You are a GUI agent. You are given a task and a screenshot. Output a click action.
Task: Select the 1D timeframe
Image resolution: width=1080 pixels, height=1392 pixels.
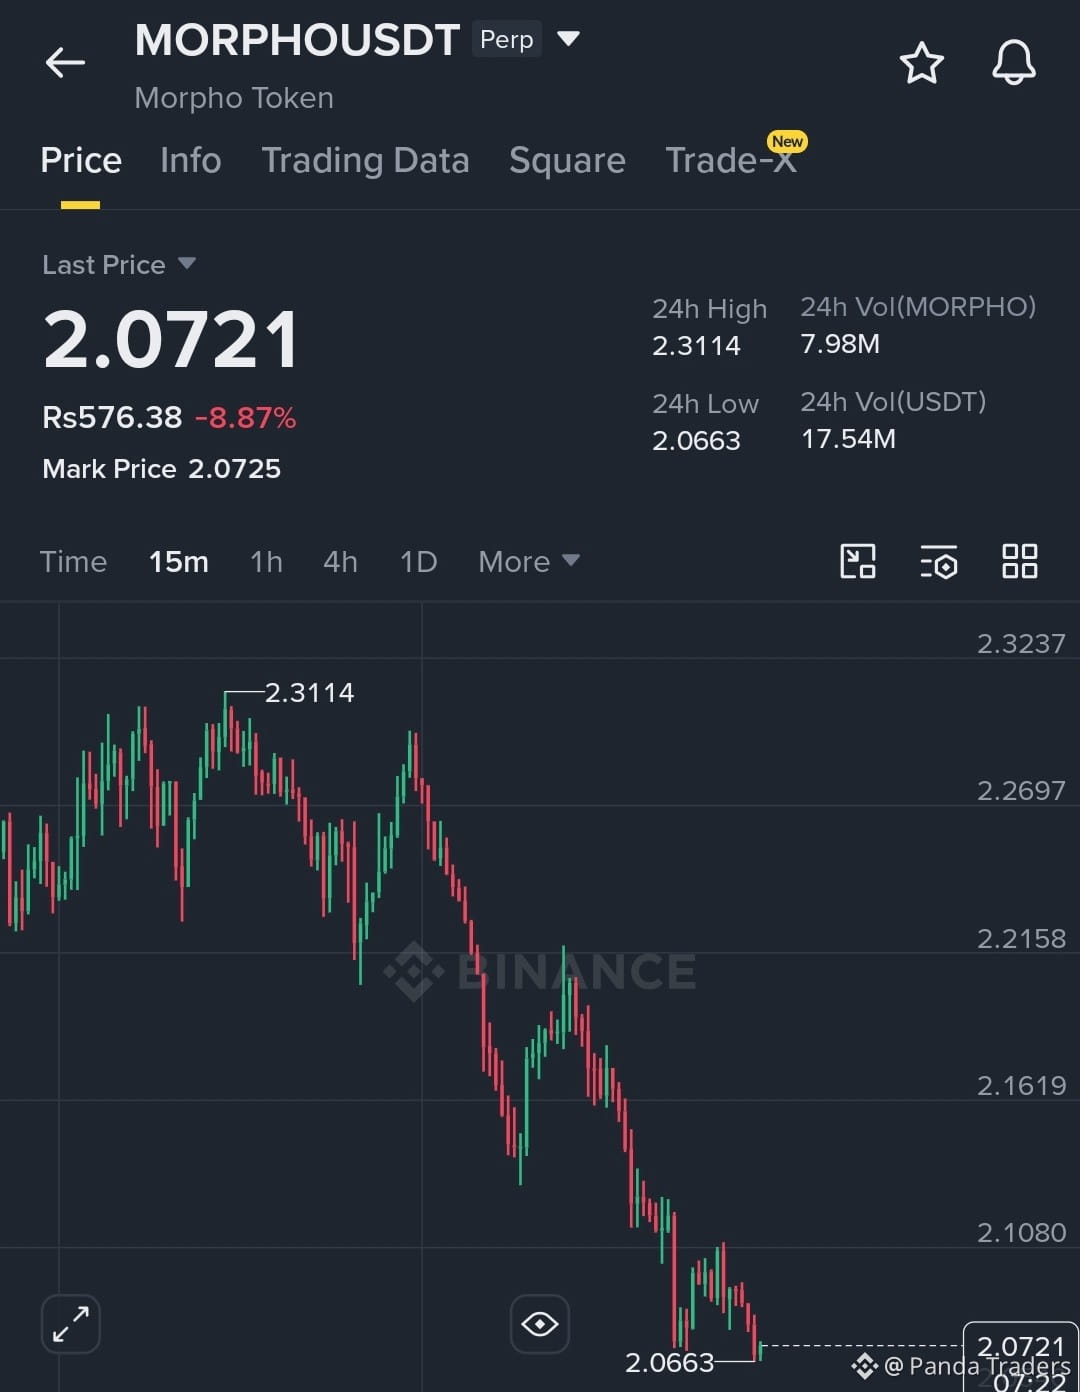point(419,562)
